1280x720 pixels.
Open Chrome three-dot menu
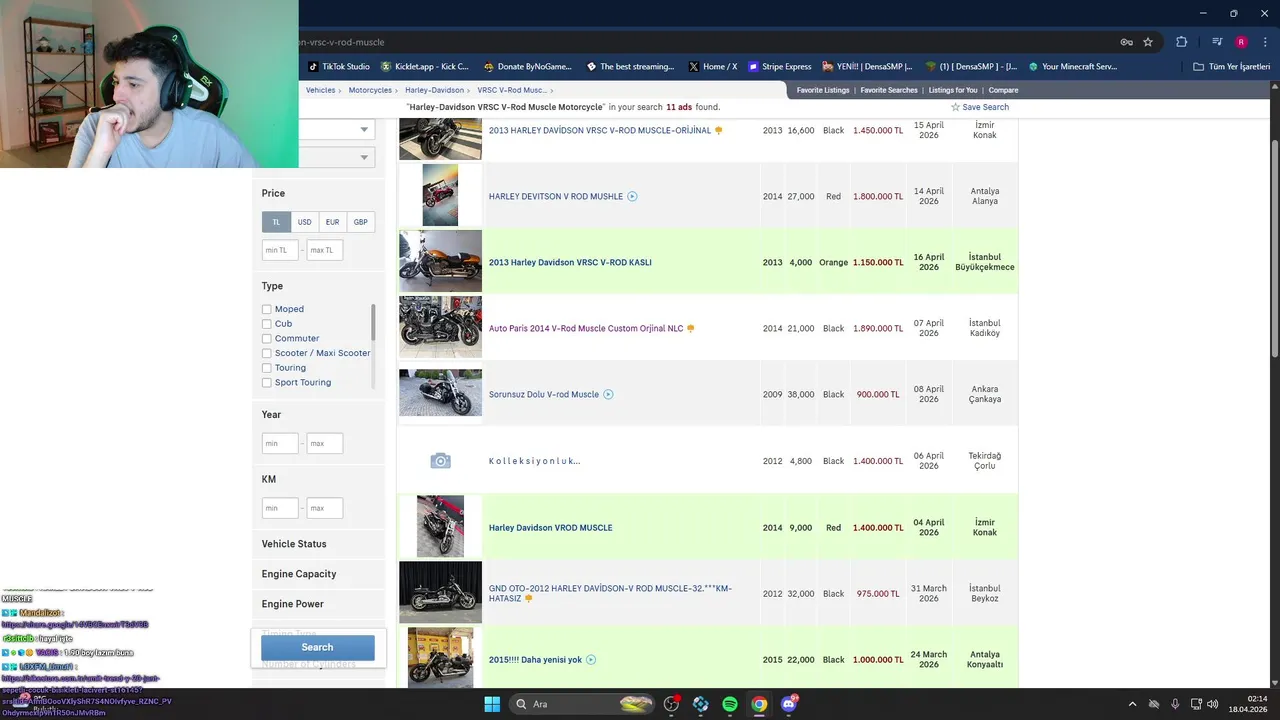[1265, 42]
